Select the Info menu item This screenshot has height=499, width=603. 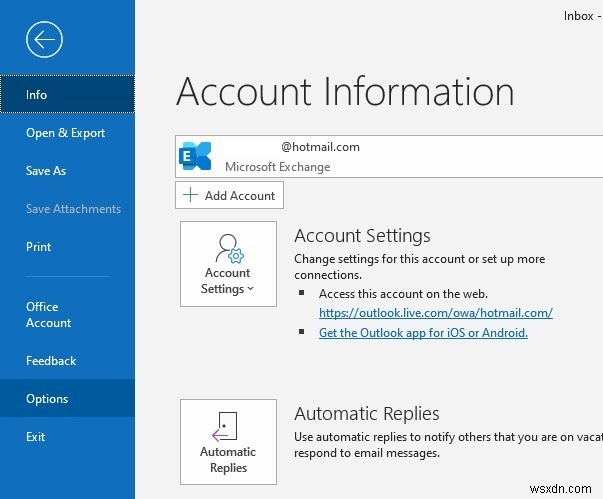(x=67, y=95)
